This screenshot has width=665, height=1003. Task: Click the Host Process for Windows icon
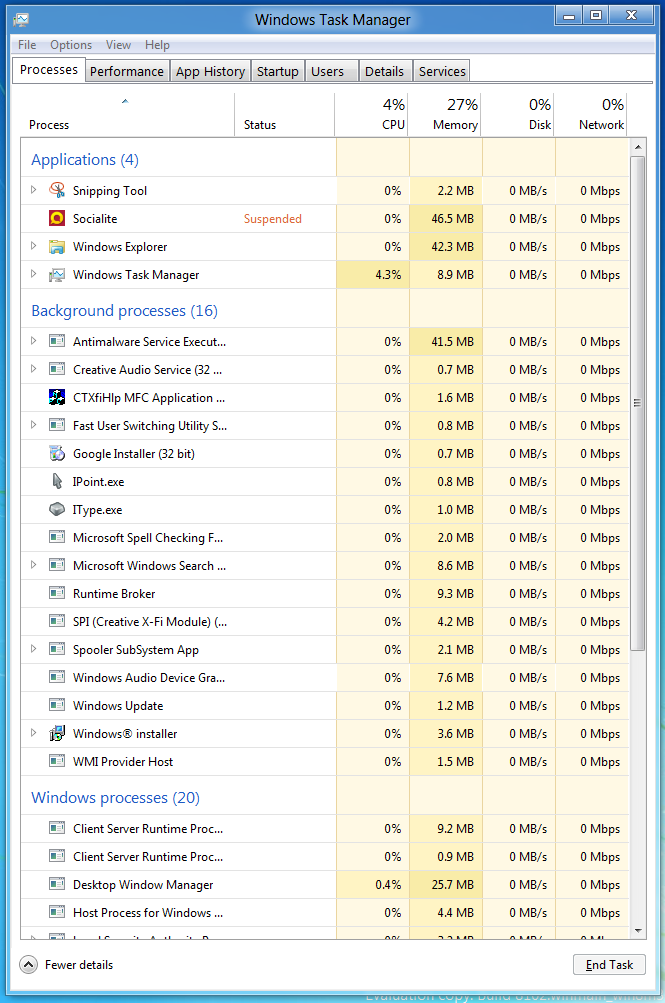click(x=57, y=912)
